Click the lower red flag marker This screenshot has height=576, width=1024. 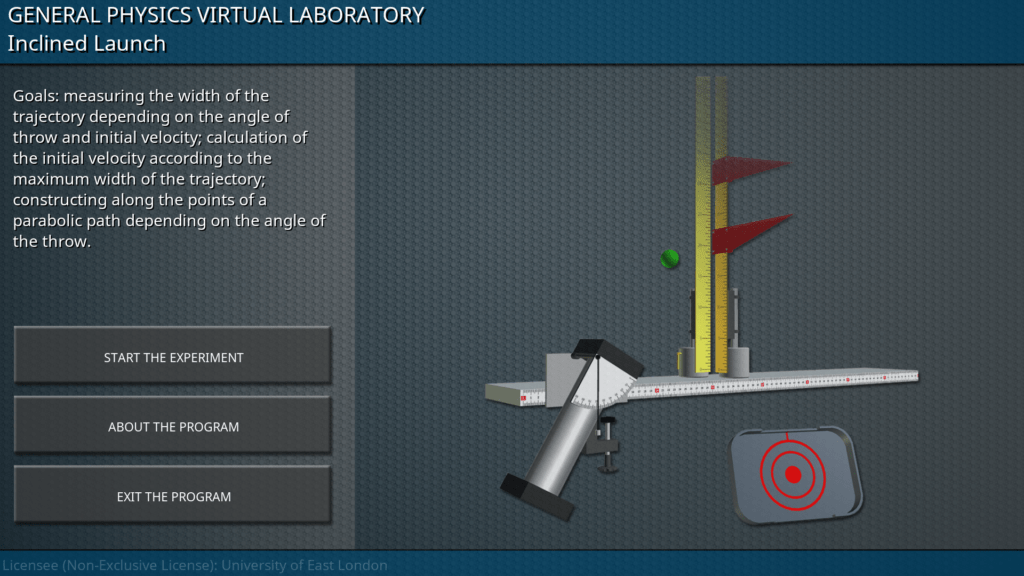pos(752,233)
